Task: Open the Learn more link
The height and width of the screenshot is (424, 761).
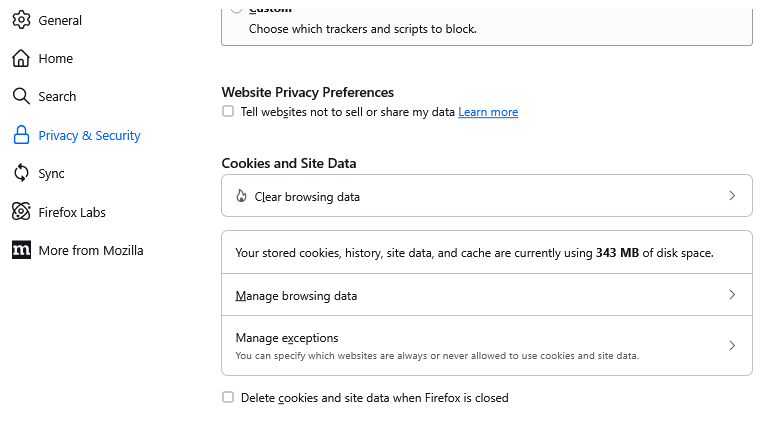Action: (x=488, y=112)
